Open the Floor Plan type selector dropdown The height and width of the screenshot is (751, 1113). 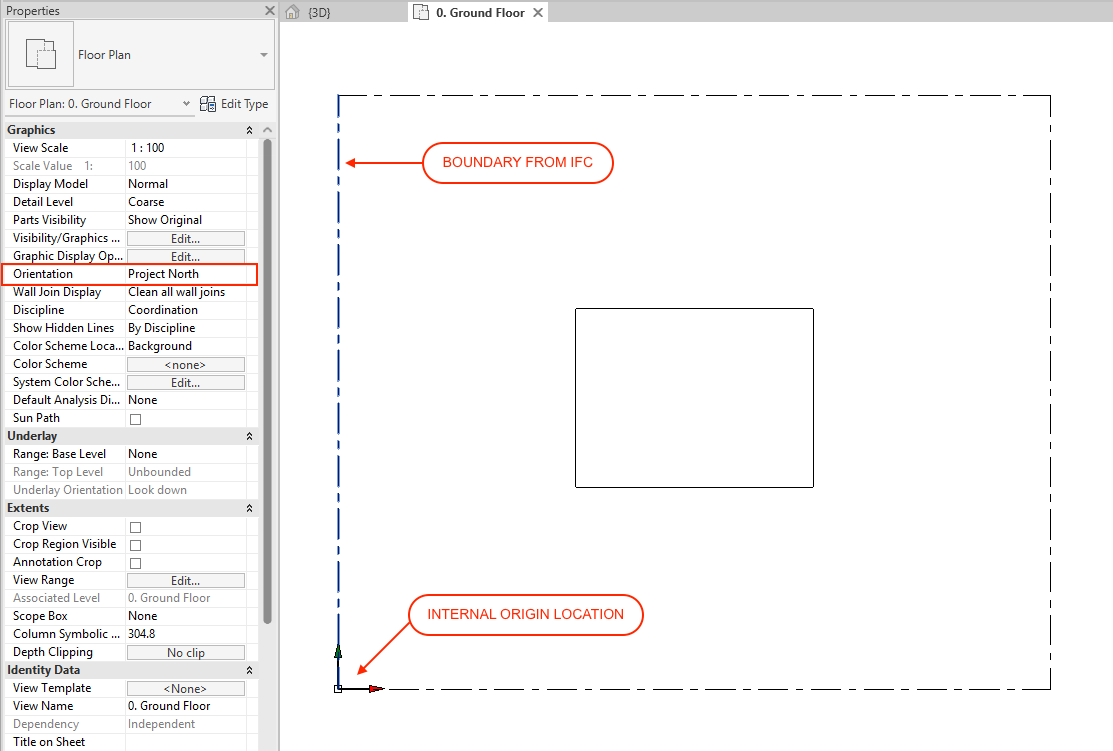point(264,55)
